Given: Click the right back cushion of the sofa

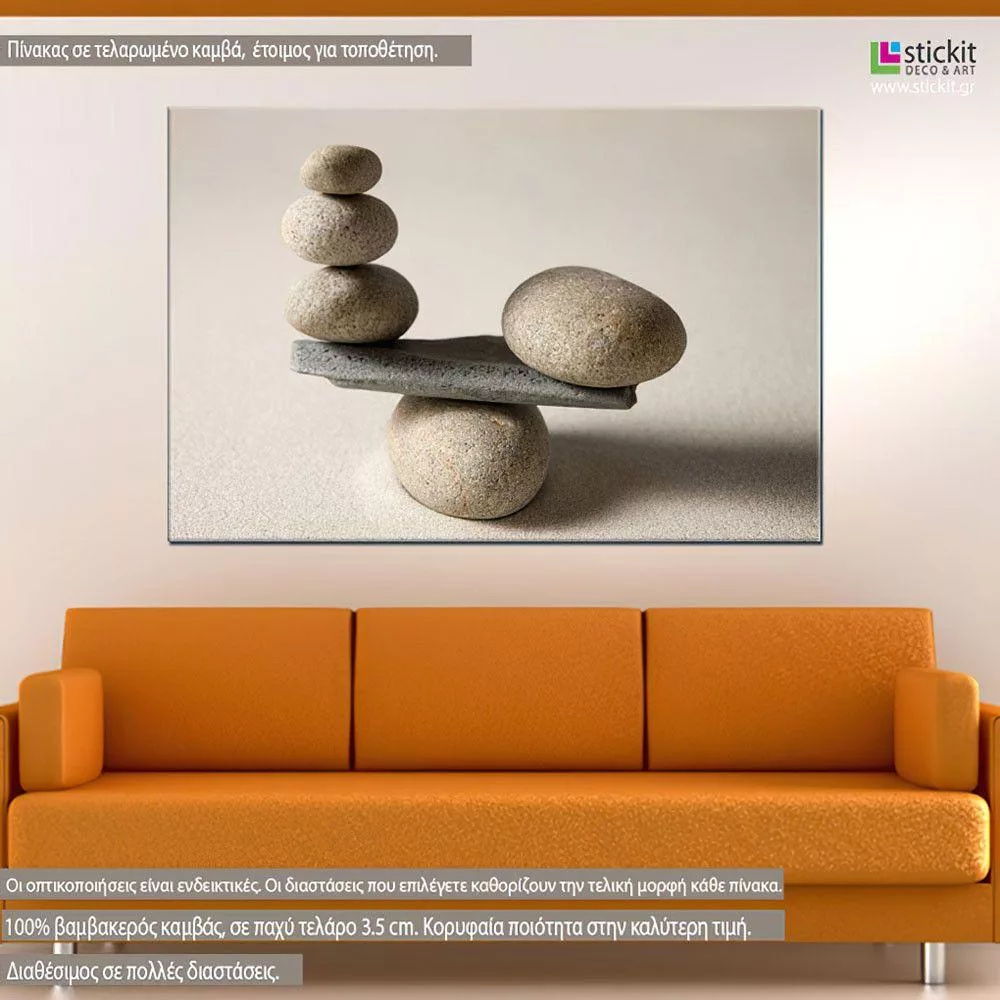Looking at the screenshot, I should tap(790, 688).
